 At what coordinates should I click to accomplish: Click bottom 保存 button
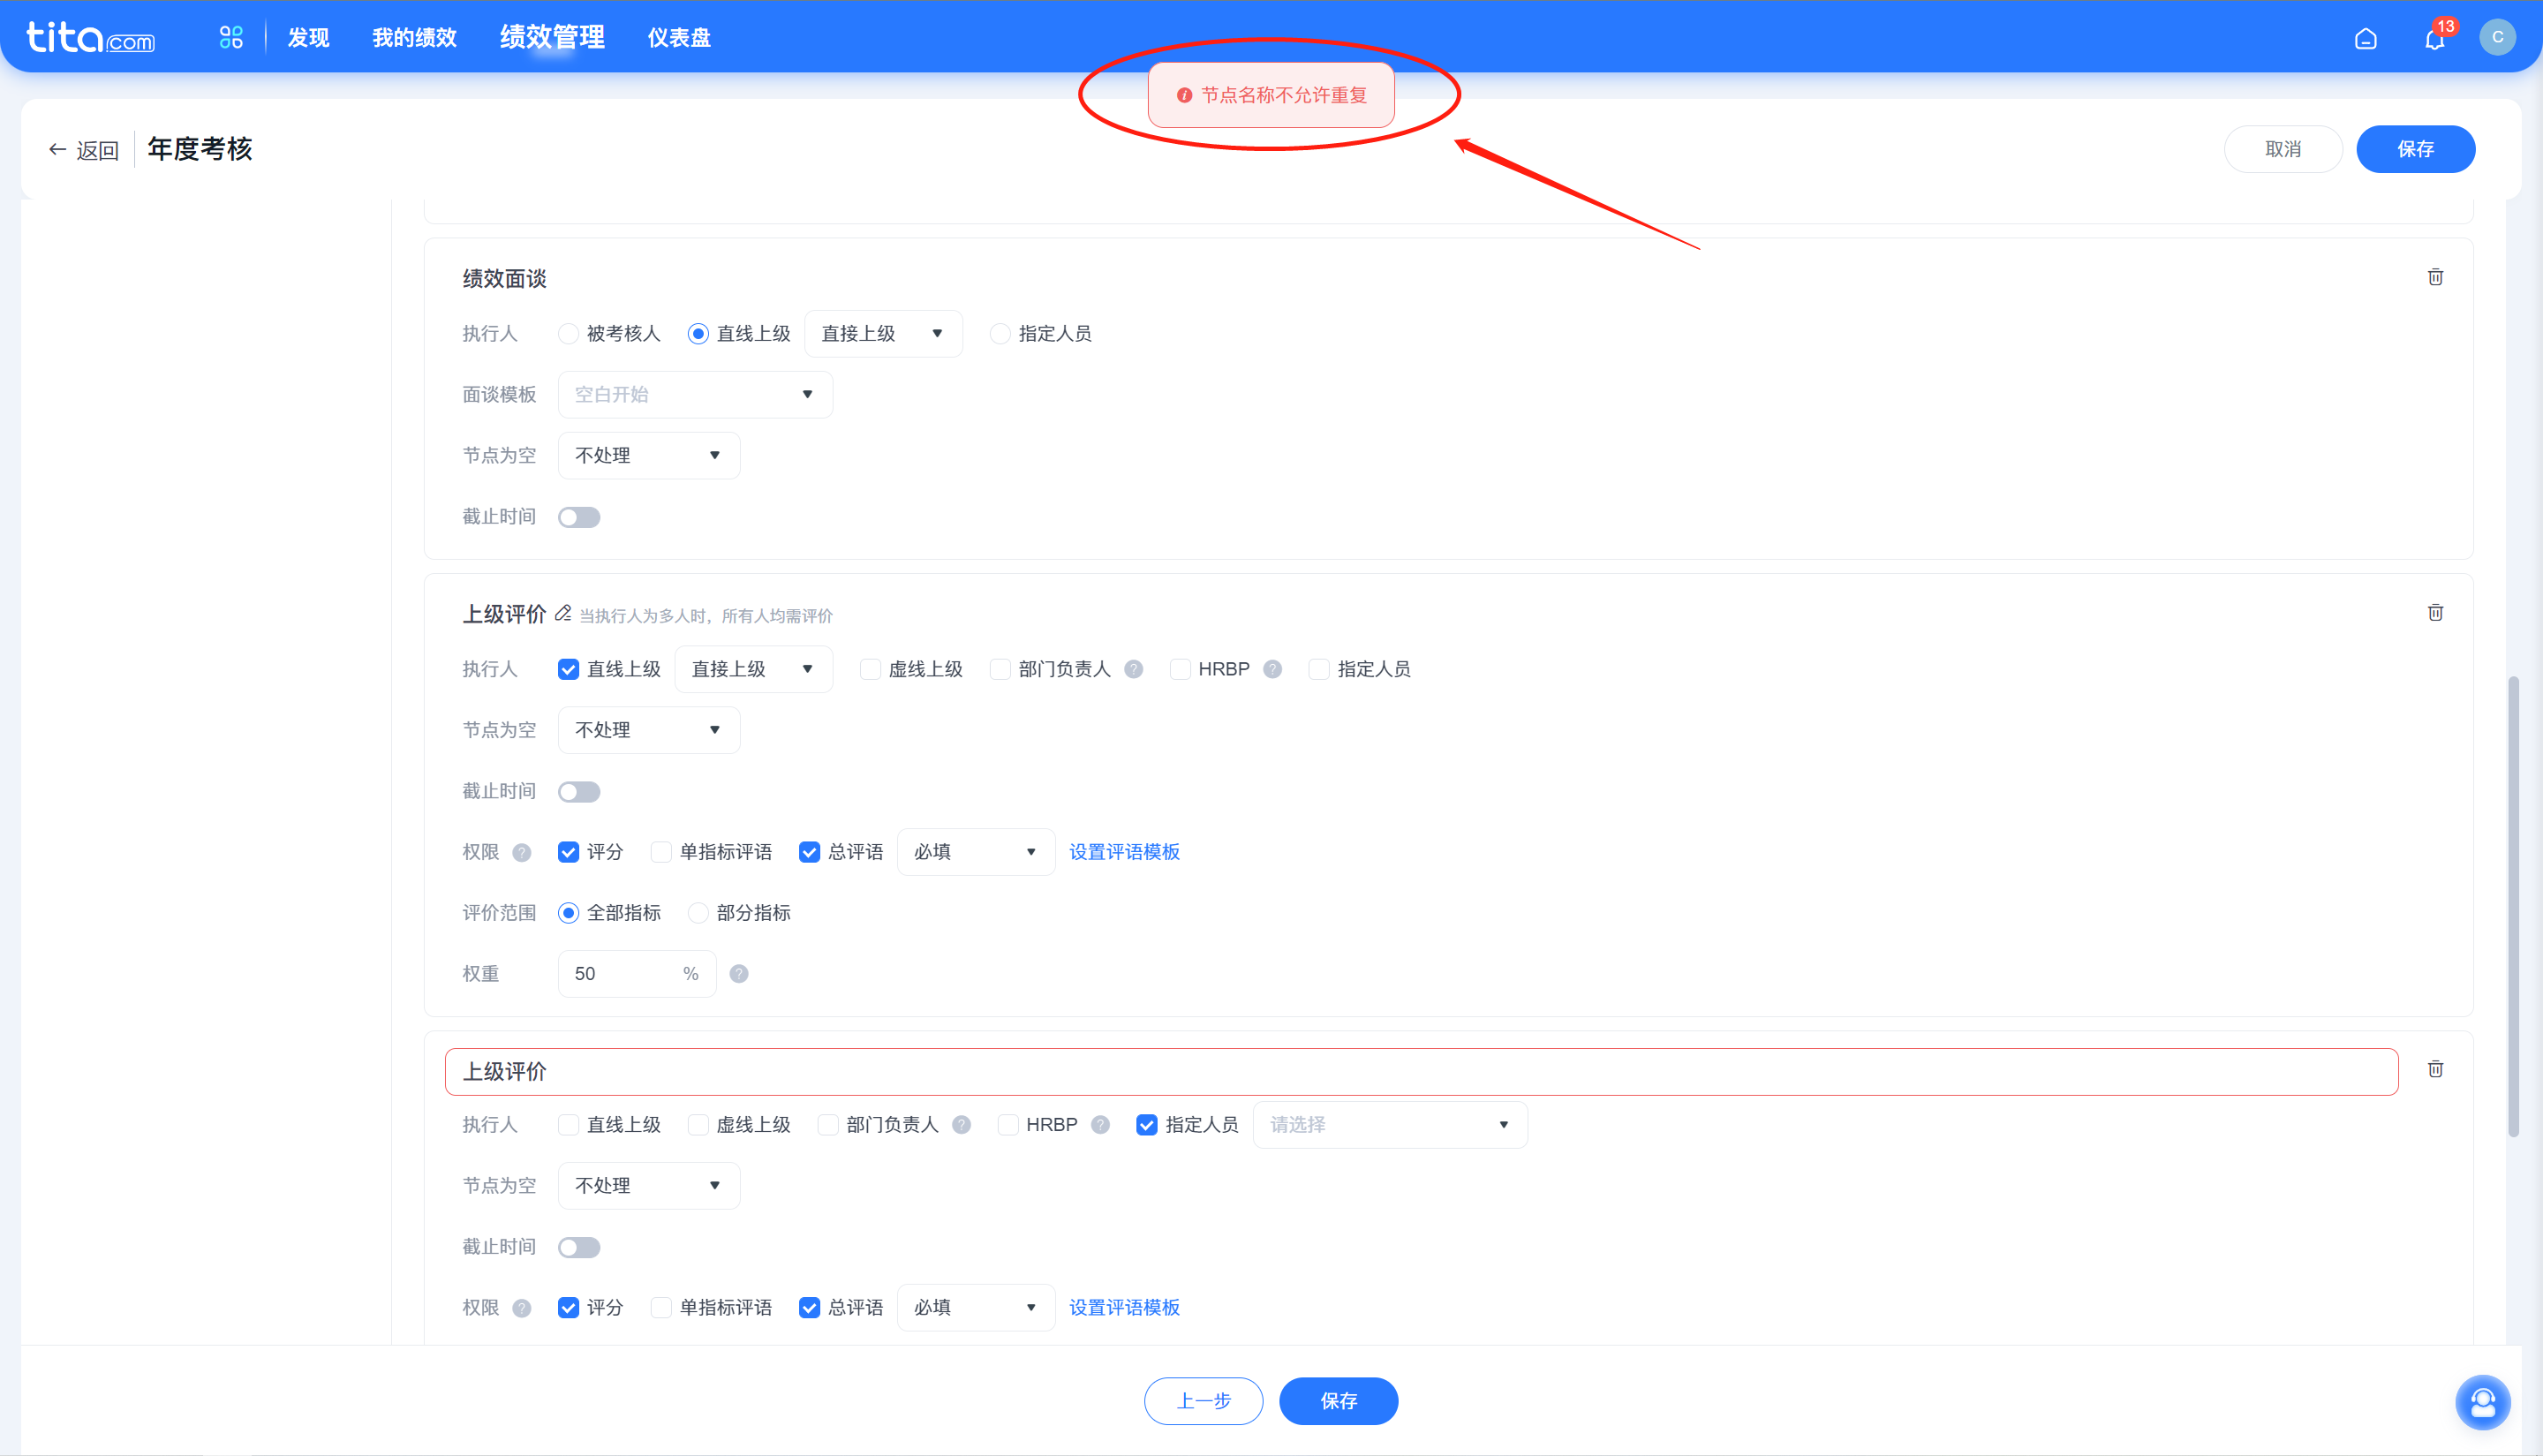[1338, 1401]
